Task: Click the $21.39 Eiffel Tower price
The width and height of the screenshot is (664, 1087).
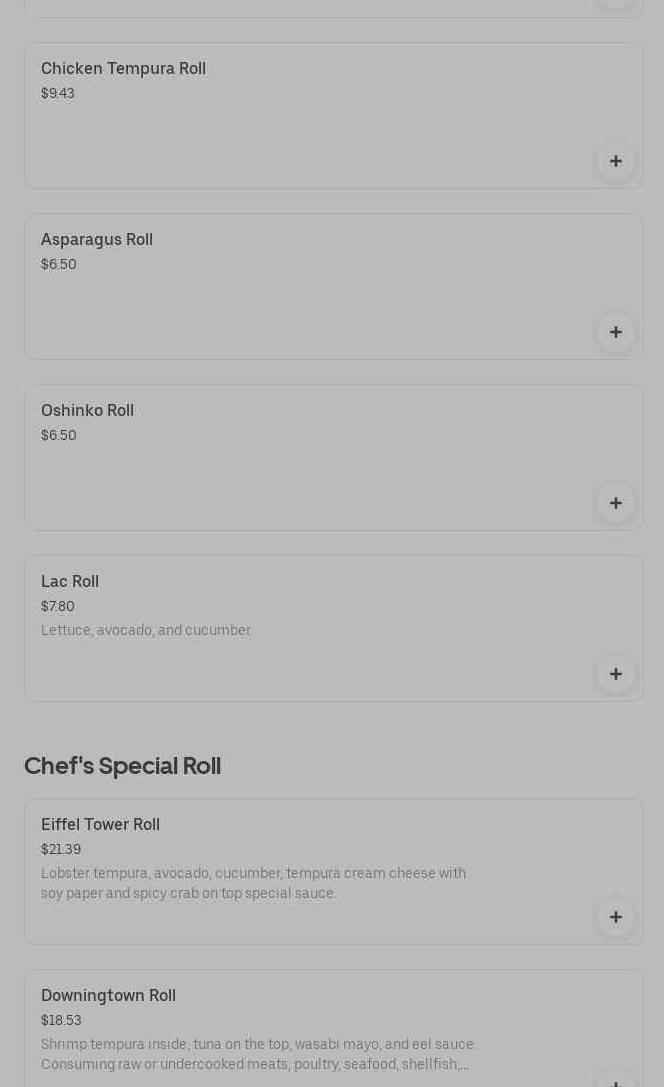Action: pyautogui.click(x=61, y=850)
